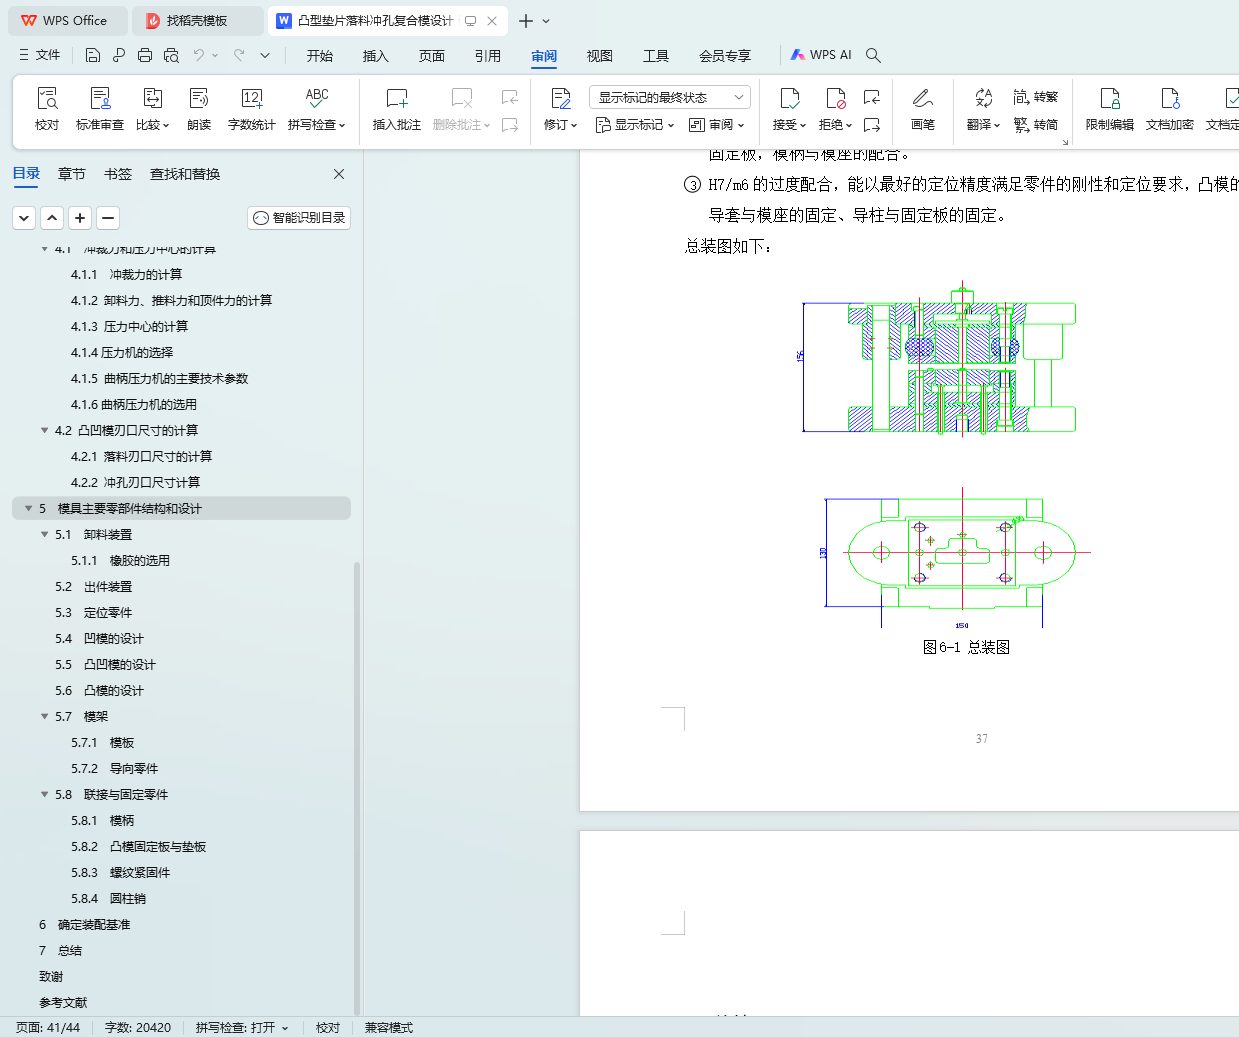Open the 比较 compare dropdown

point(153,125)
